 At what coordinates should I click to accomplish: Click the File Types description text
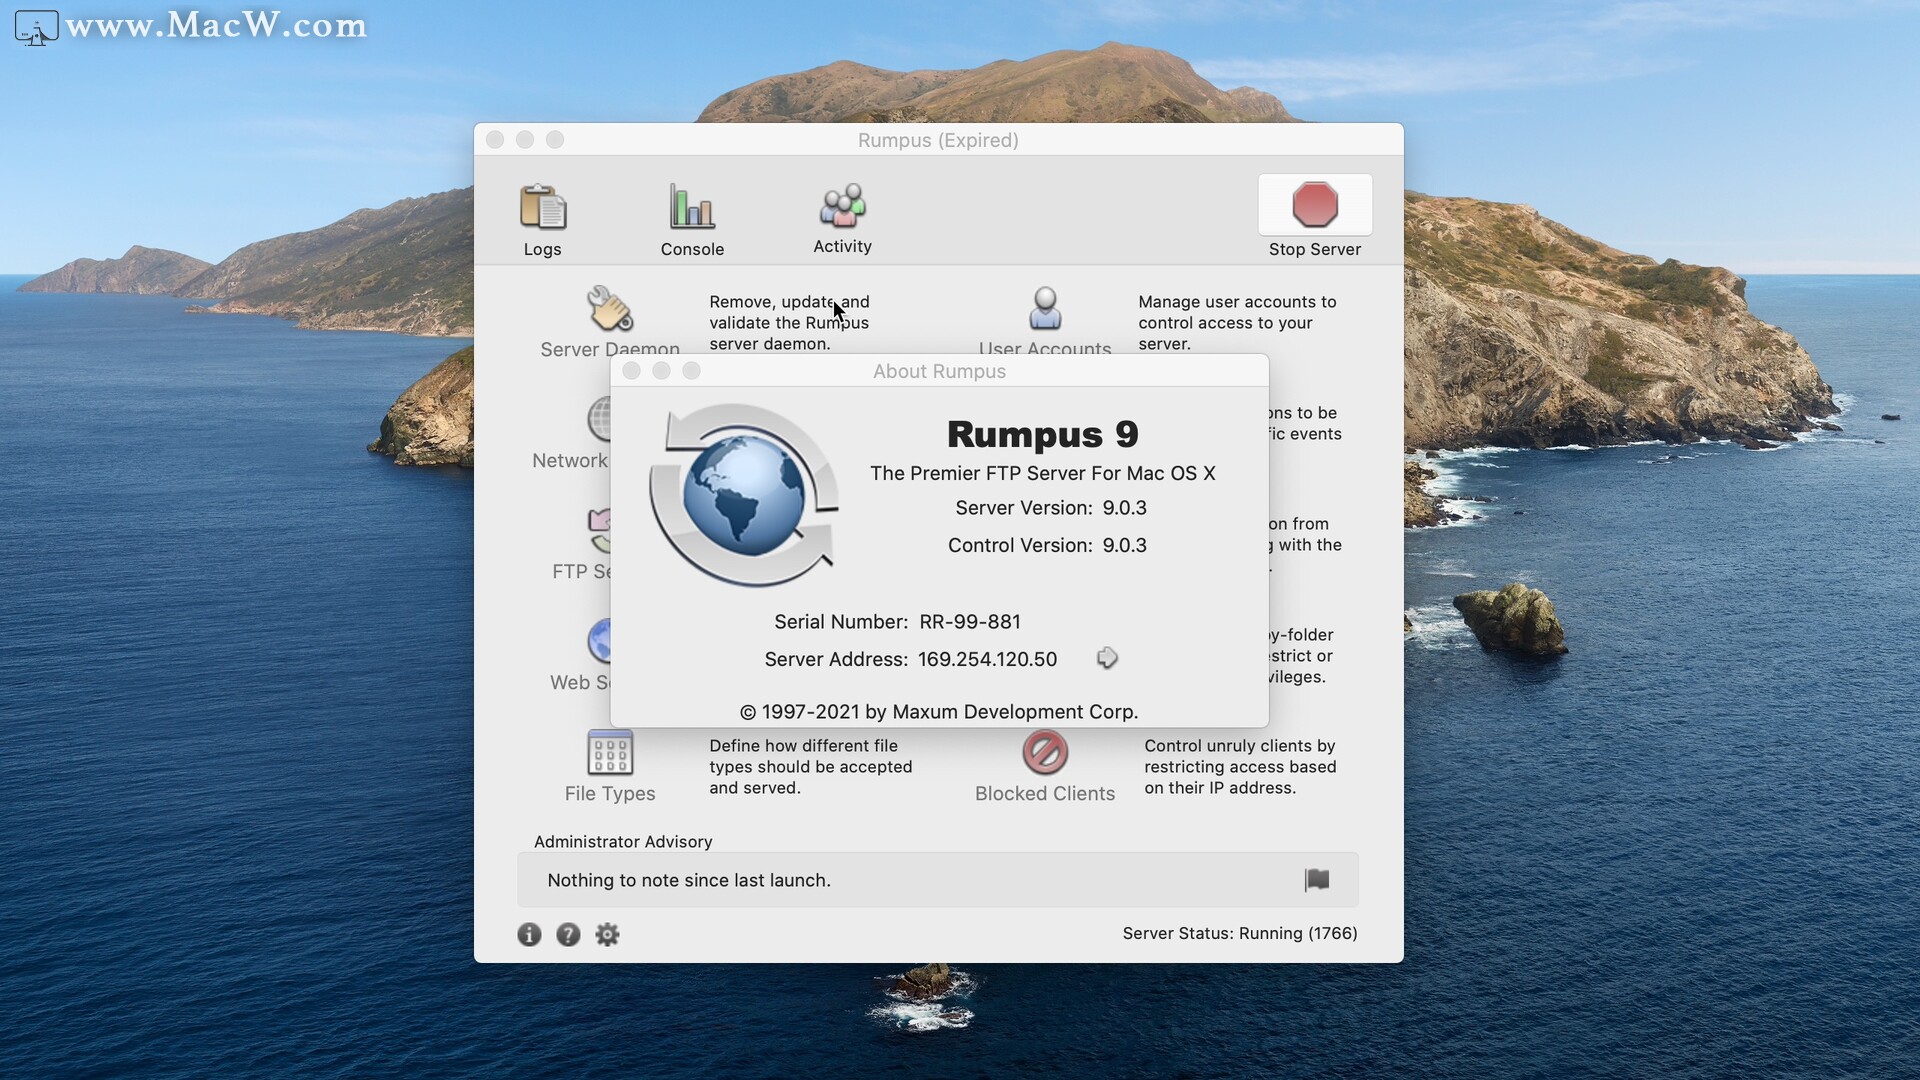point(811,766)
